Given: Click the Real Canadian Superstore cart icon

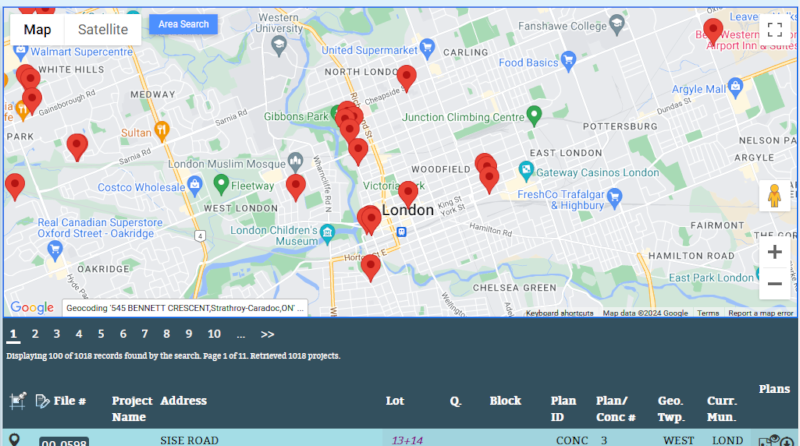Looking at the screenshot, I should 55,251.
